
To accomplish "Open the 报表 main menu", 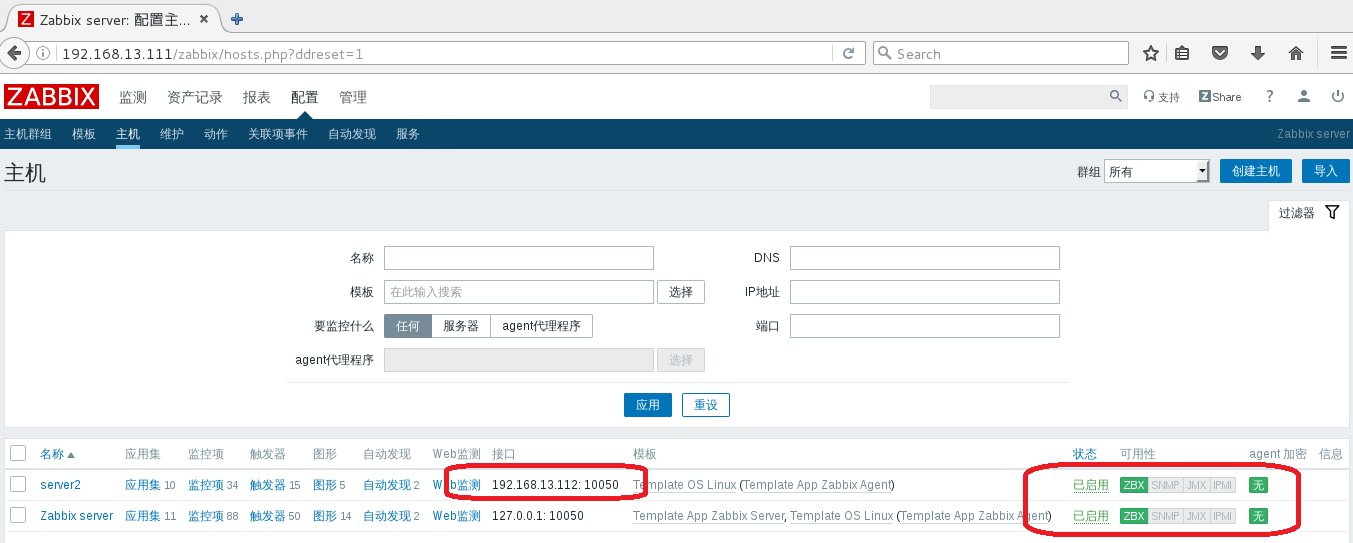I will pos(257,97).
